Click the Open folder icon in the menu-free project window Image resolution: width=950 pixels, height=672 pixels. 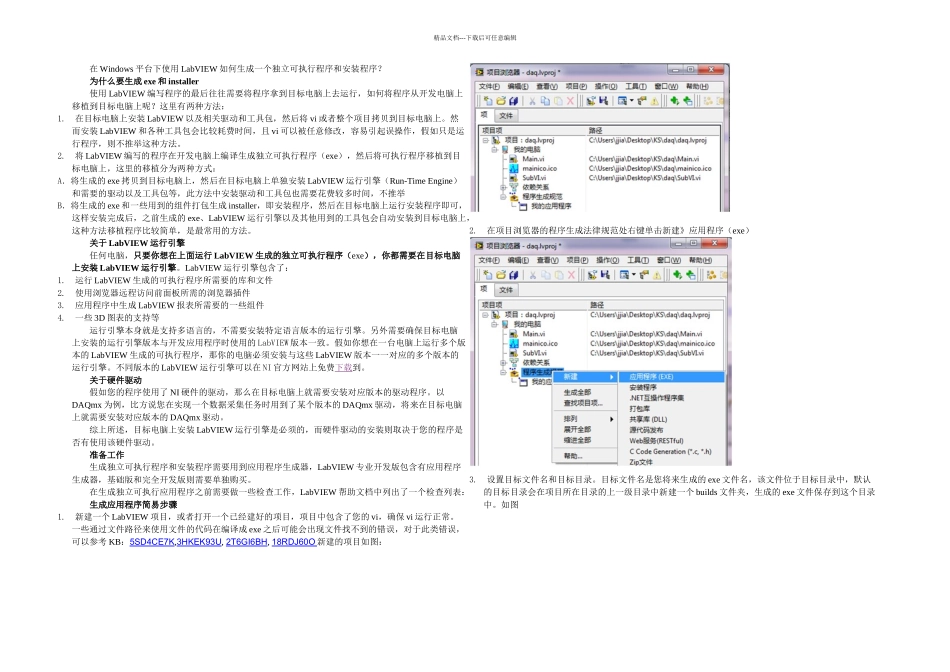pos(501,101)
